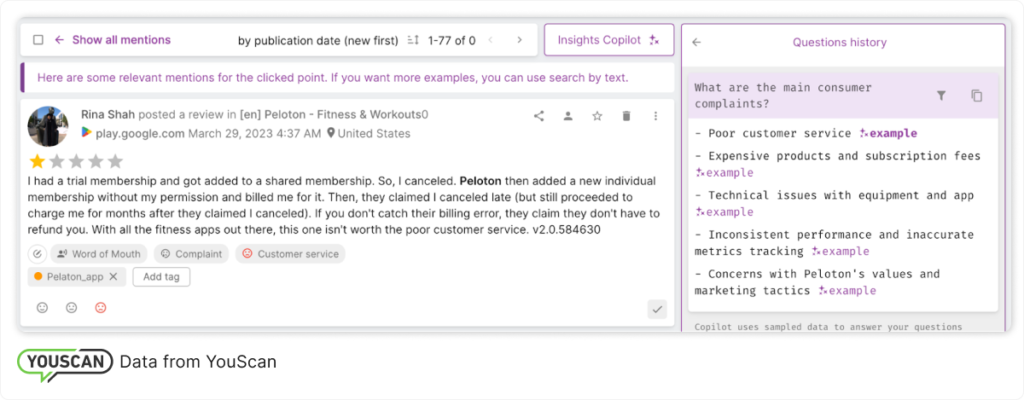The height and width of the screenshot is (400, 1024).
Task: Open example for Expensive products and subscription fees
Action: click(724, 173)
